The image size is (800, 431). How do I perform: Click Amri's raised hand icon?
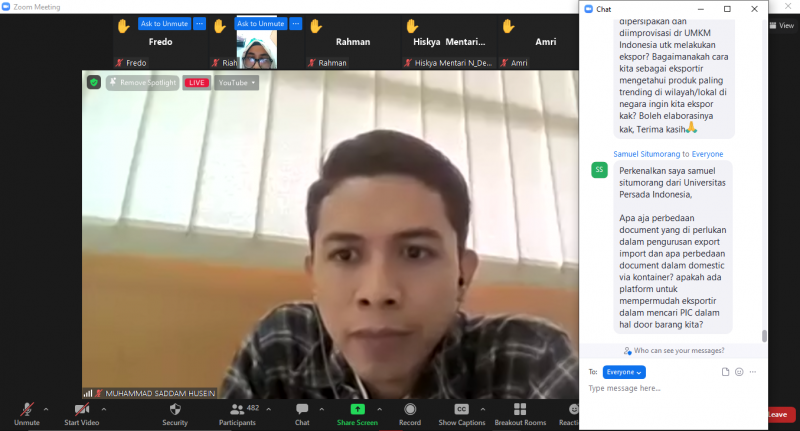pyautogui.click(x=509, y=26)
